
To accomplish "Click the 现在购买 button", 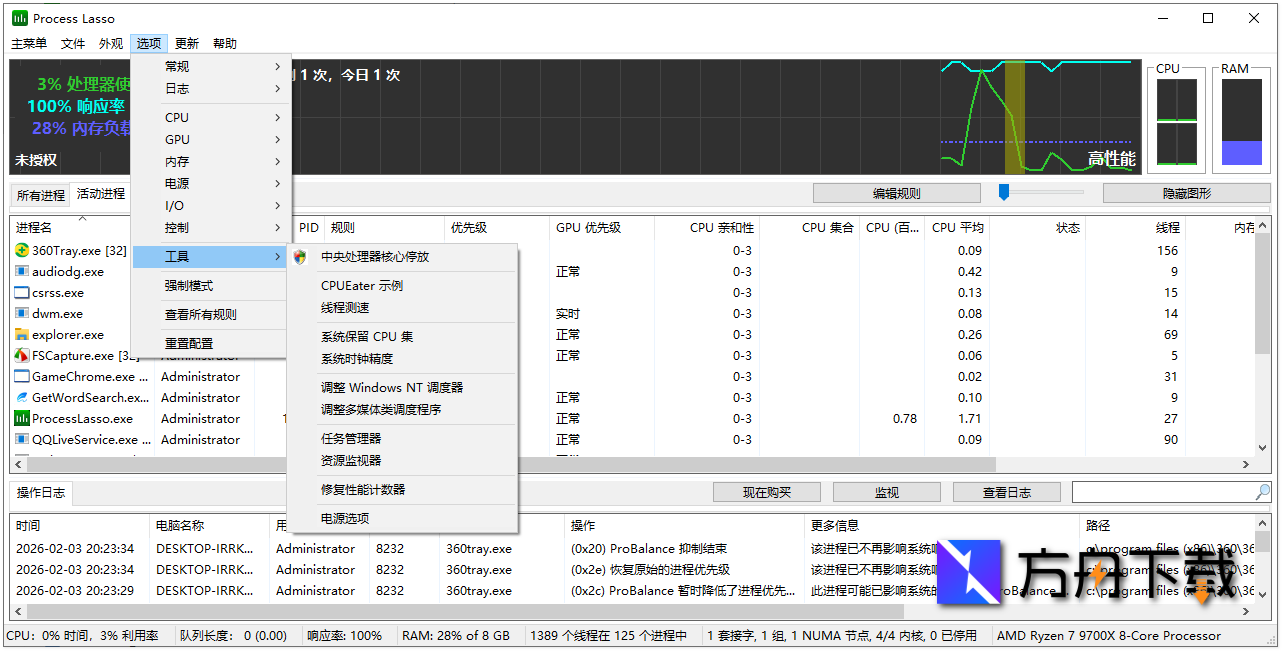I will tap(765, 491).
